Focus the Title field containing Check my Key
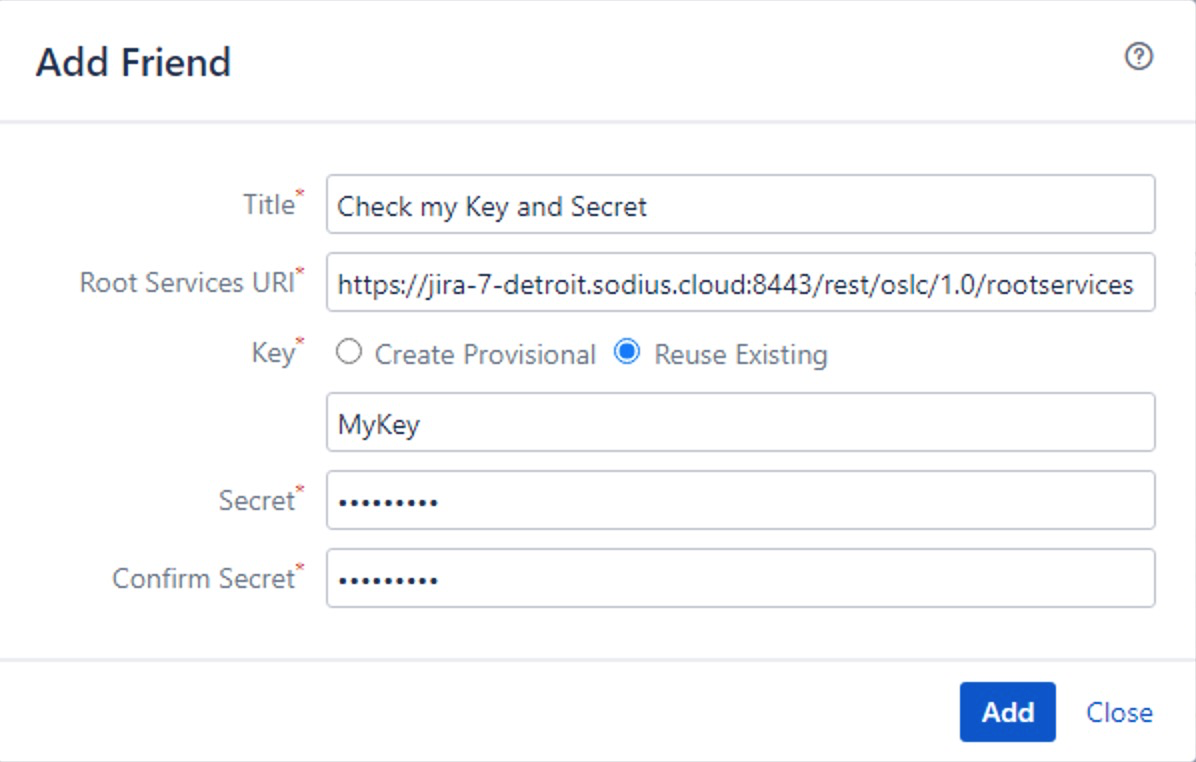Image resolution: width=1196 pixels, height=762 pixels. [741, 204]
